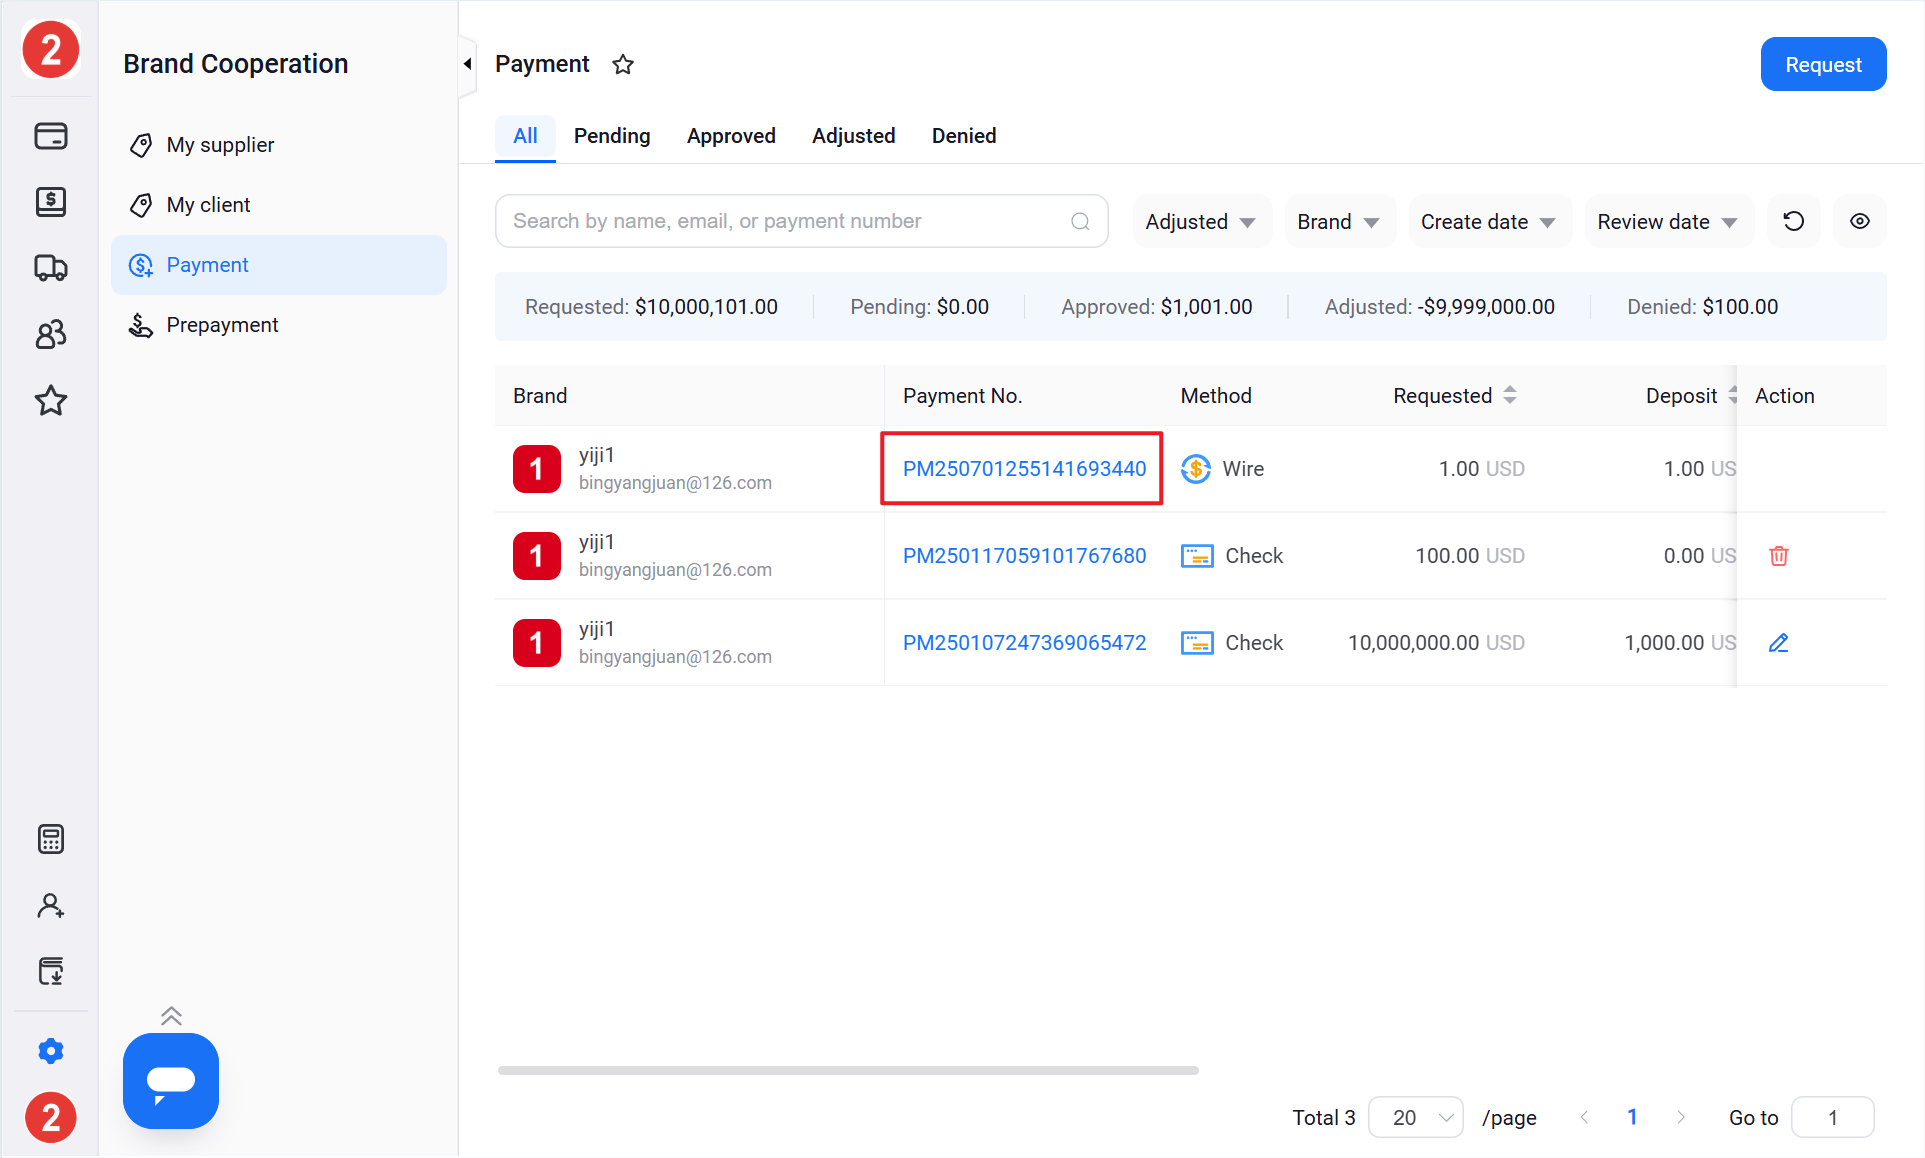The image size is (1925, 1158).
Task: Click the double chevron above chat widget
Action: tap(171, 1016)
